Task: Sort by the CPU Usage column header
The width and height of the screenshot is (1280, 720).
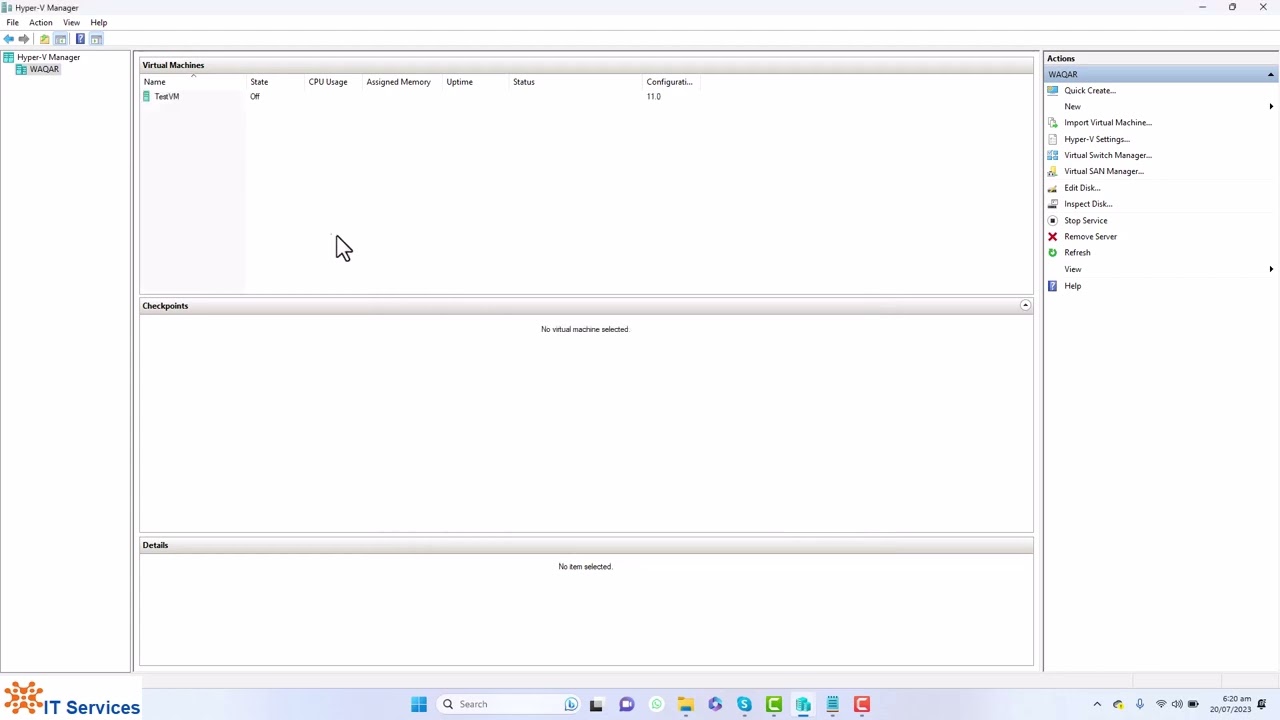Action: (x=334, y=82)
